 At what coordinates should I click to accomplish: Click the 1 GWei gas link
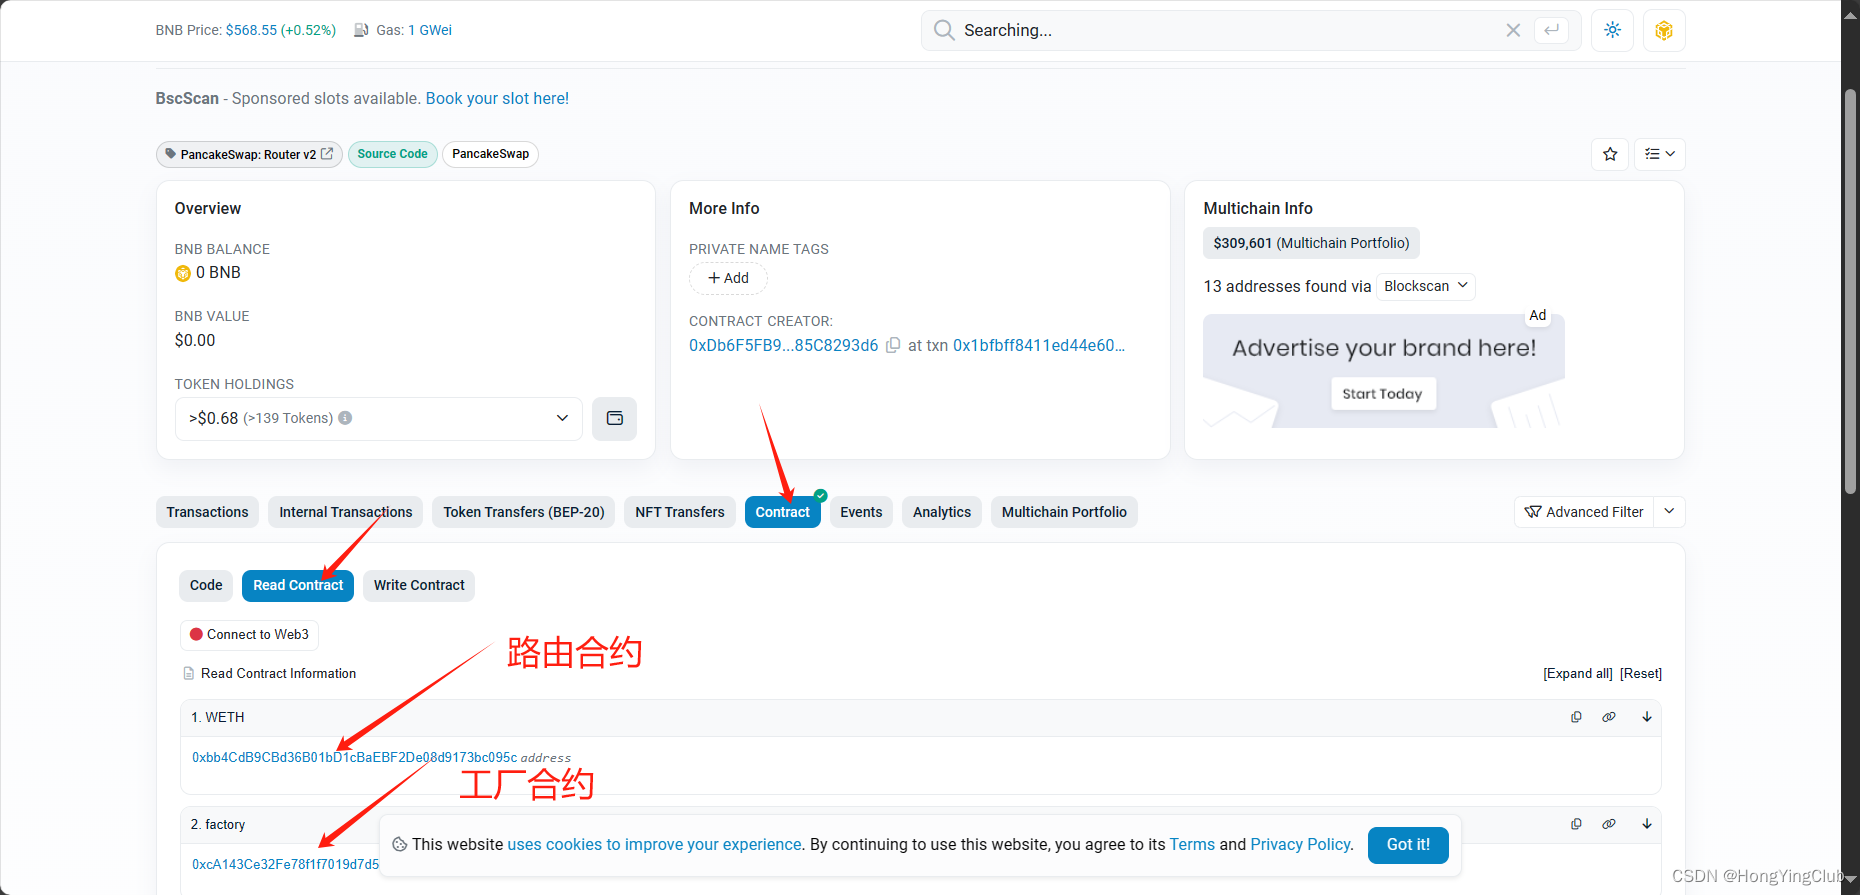[x=430, y=30]
